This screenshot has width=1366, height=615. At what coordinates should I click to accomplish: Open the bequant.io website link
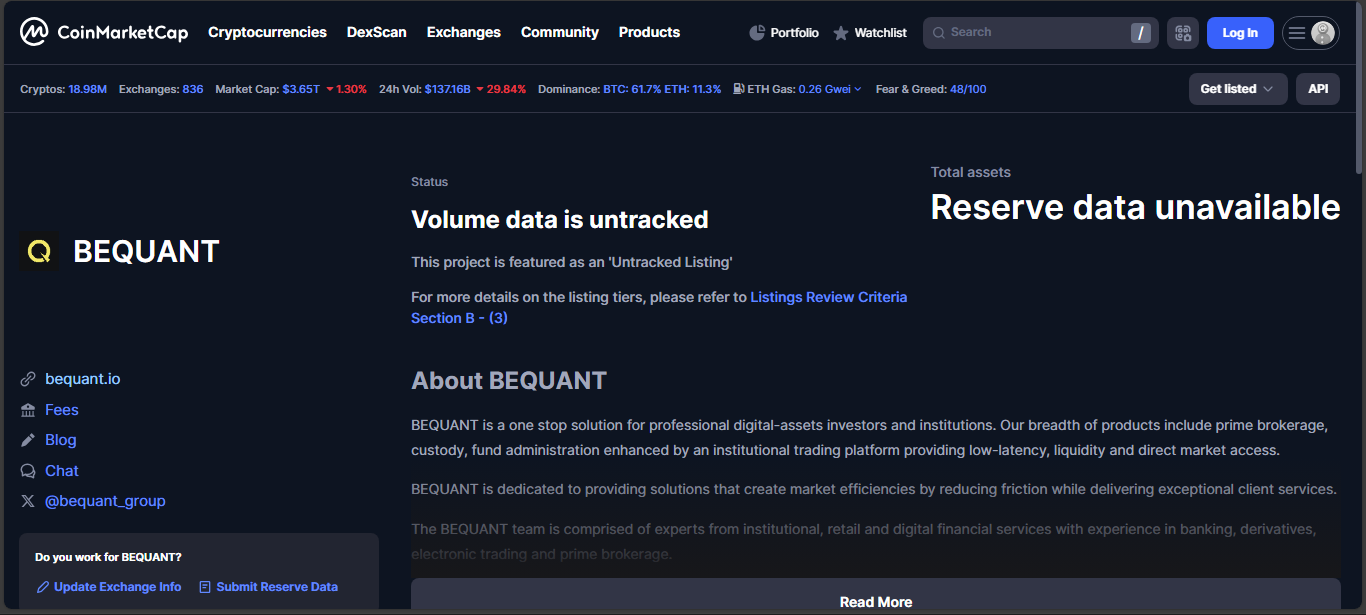pyautogui.click(x=83, y=379)
